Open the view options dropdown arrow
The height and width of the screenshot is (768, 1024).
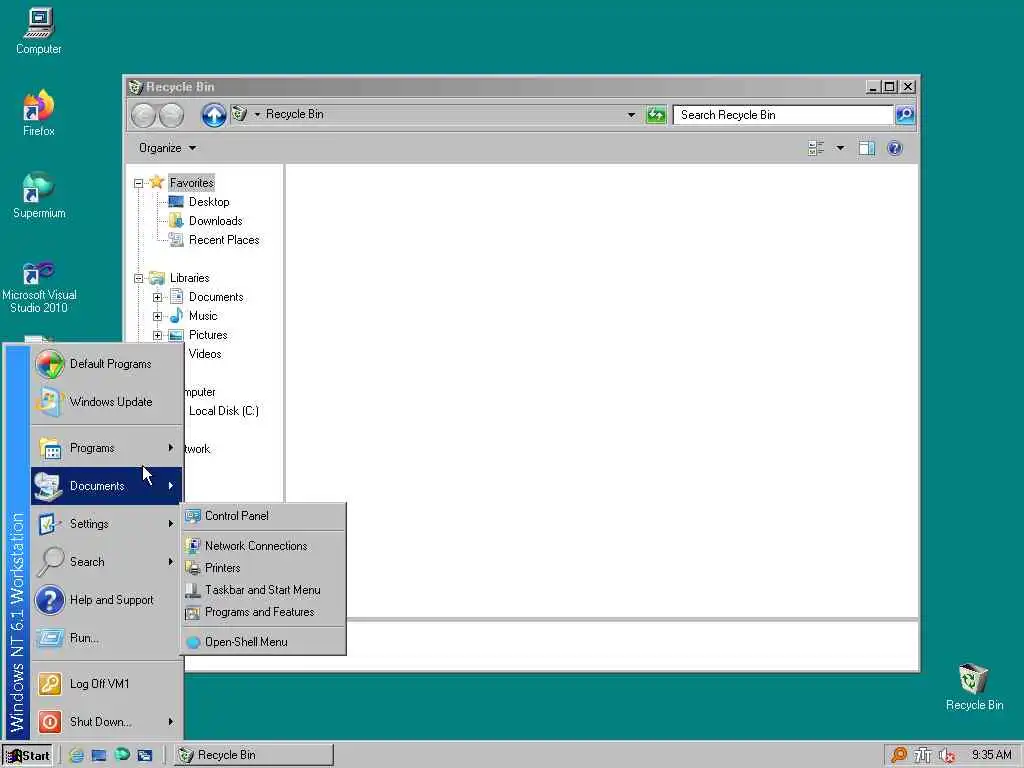(840, 148)
